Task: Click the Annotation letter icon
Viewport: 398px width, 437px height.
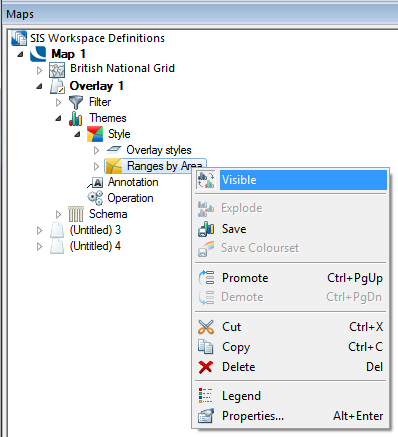Action: [95, 182]
